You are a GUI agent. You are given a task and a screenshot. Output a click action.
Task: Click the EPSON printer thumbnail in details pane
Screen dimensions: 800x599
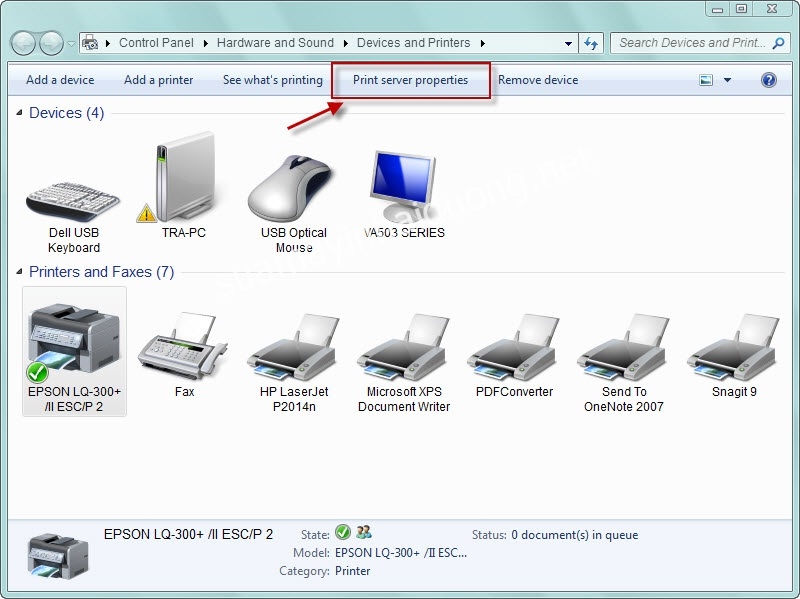coord(58,555)
